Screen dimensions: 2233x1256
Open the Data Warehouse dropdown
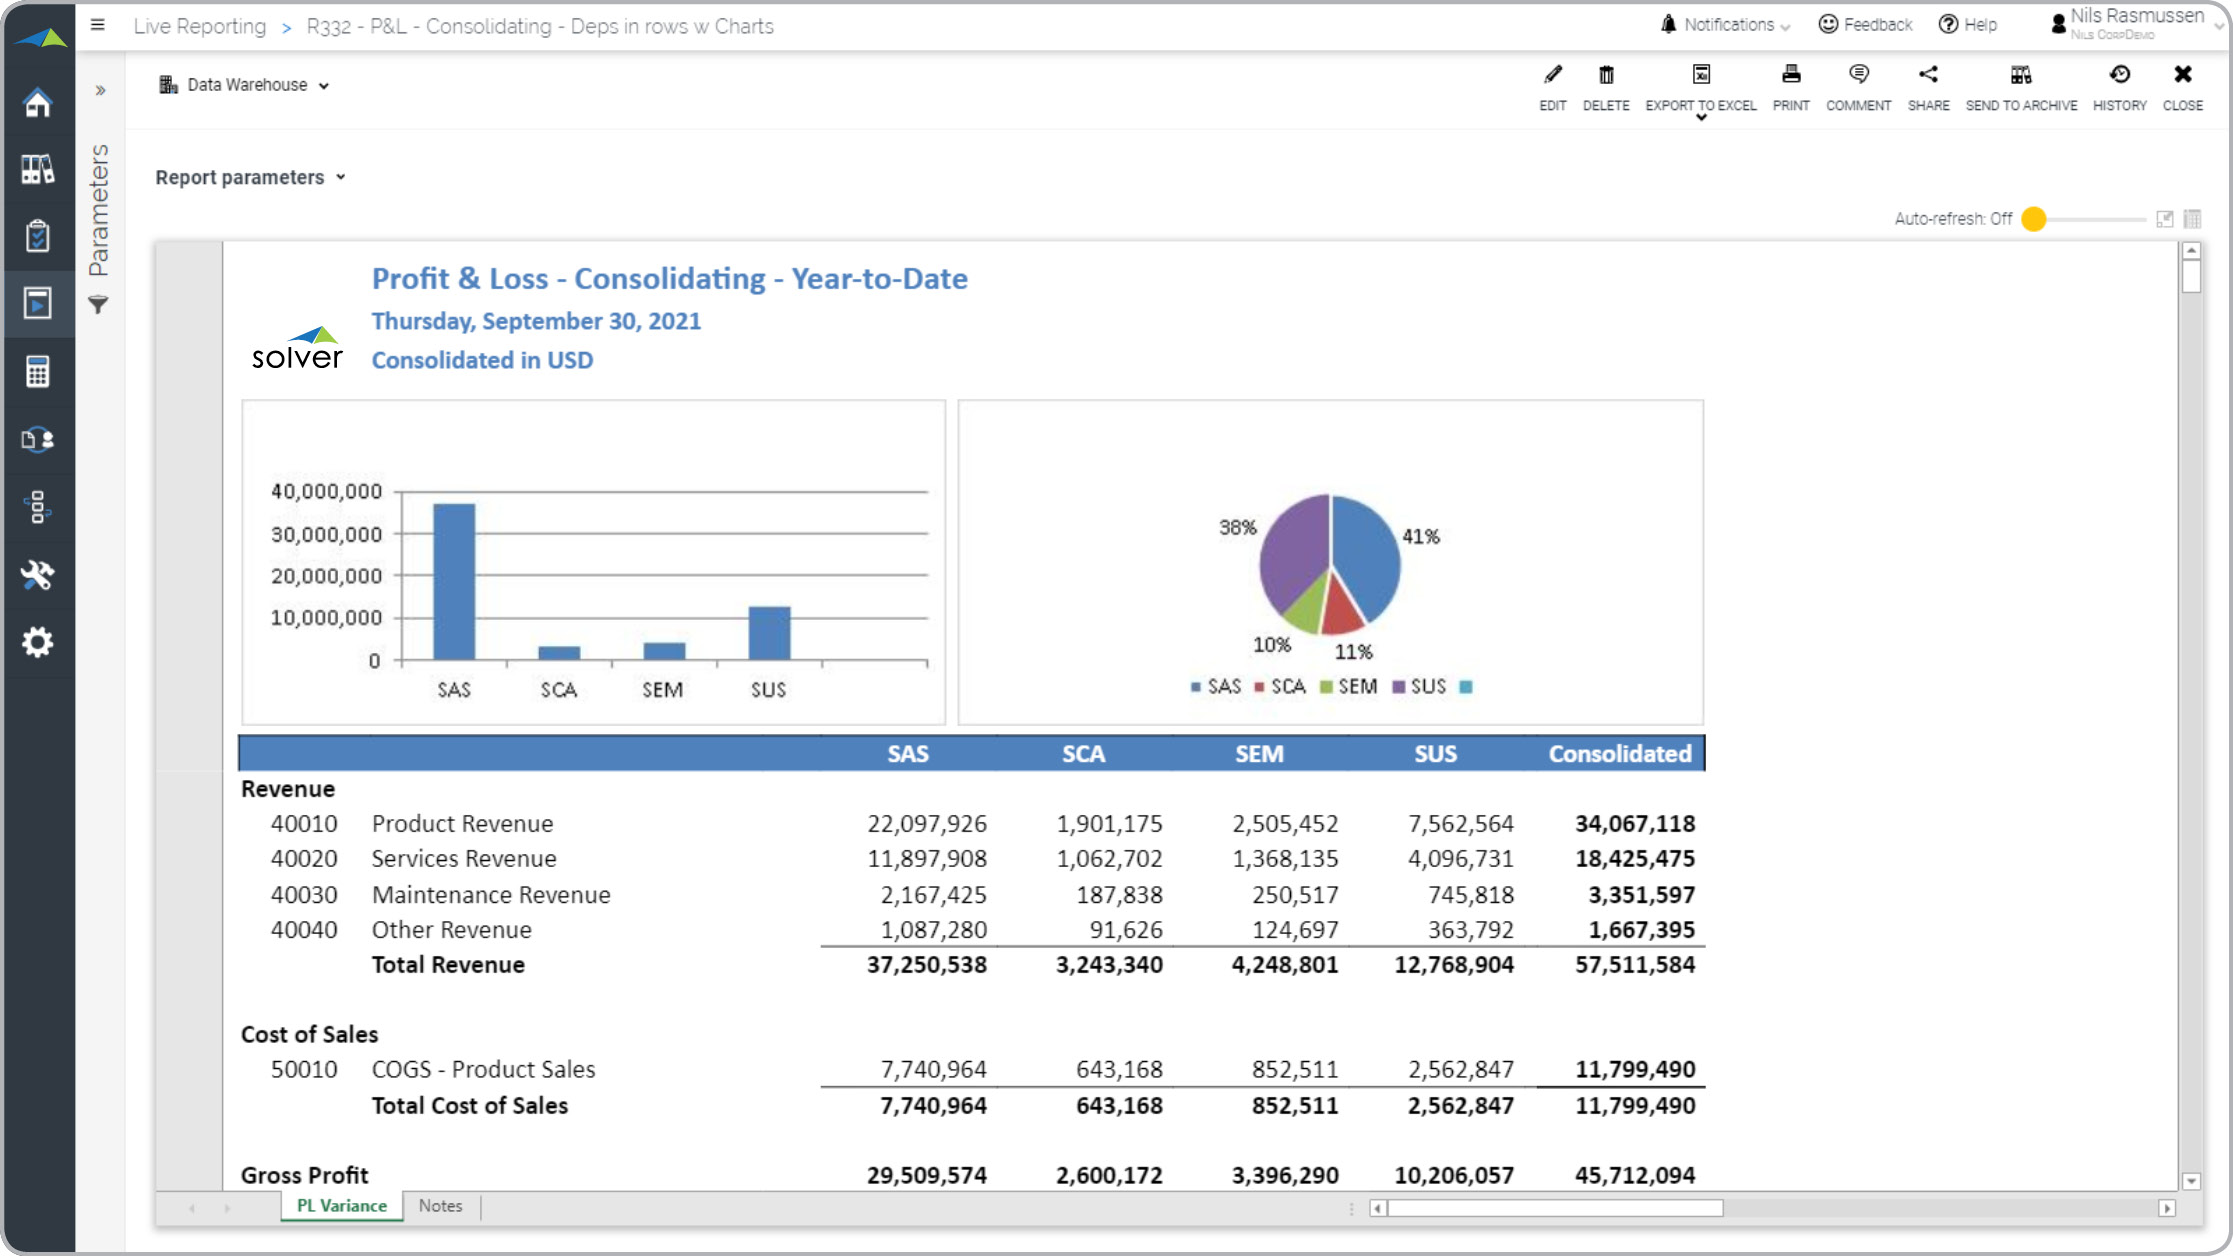click(x=245, y=85)
